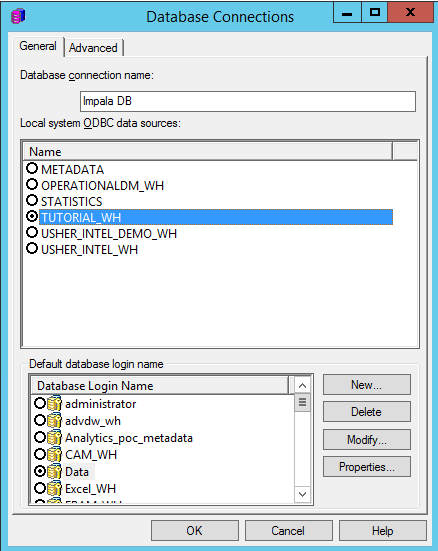This screenshot has height=551, width=438.
Task: Click the New... login button
Action: point(367,385)
